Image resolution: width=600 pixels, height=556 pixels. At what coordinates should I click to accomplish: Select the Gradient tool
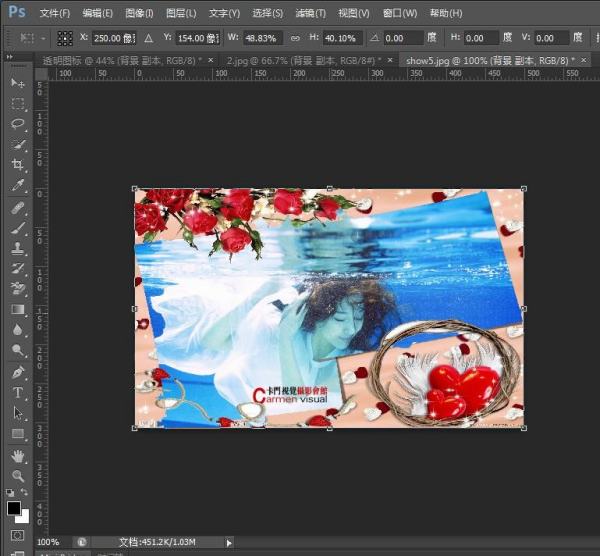click(17, 309)
